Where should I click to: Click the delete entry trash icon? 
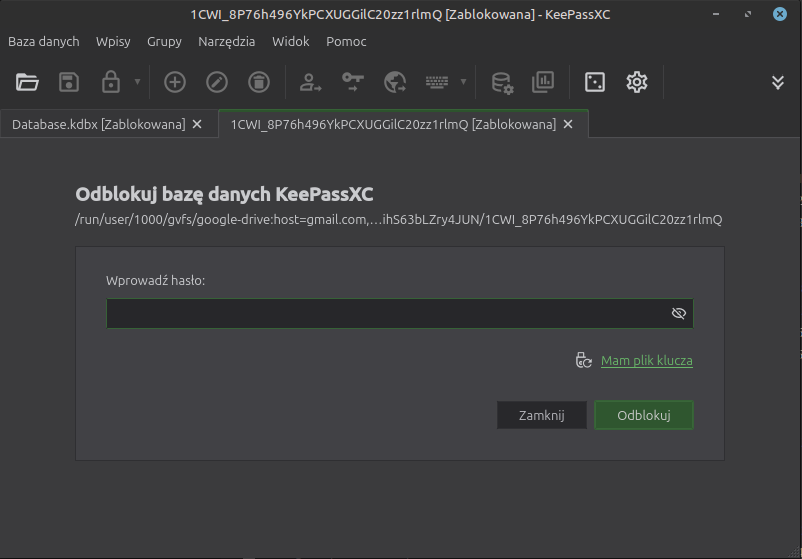click(258, 82)
